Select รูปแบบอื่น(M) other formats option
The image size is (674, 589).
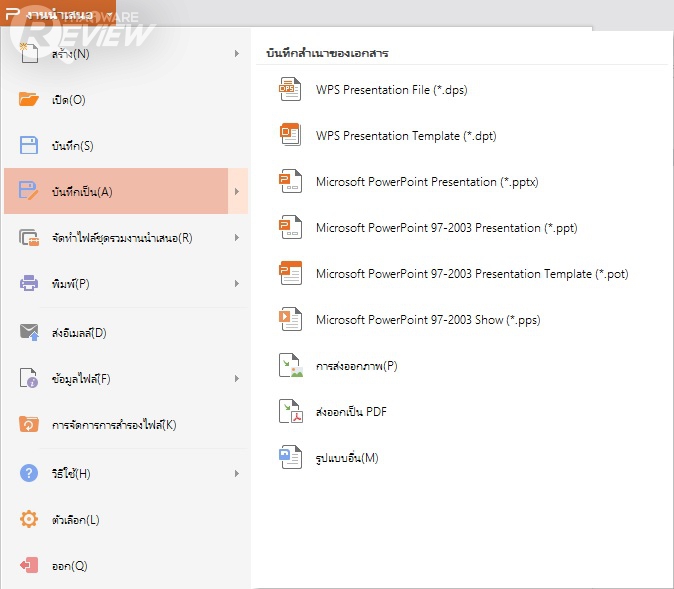[x=347, y=458]
